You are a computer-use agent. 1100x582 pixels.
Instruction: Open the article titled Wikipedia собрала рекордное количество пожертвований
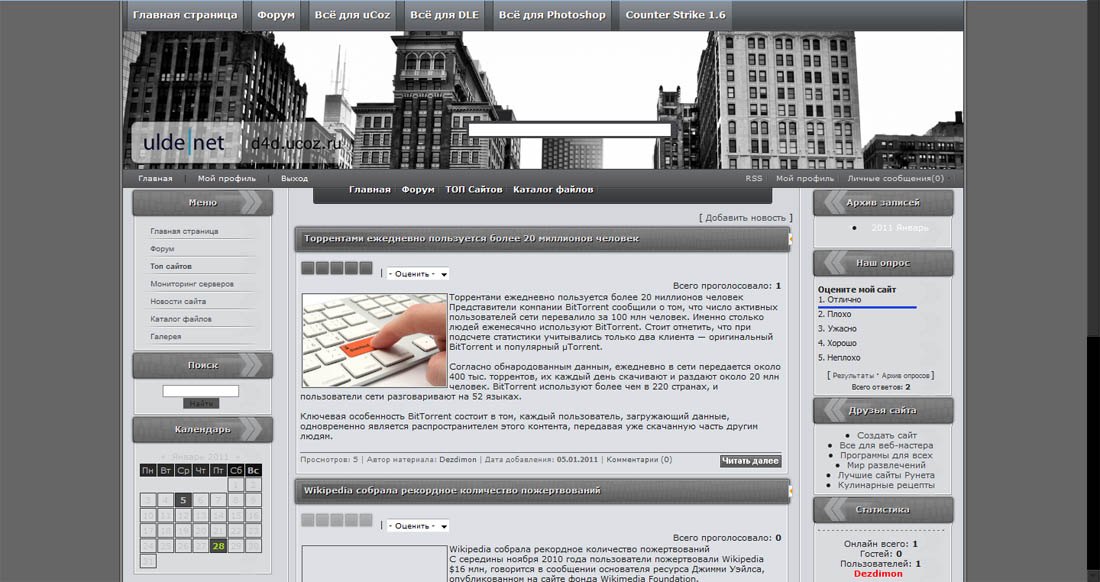[452, 490]
